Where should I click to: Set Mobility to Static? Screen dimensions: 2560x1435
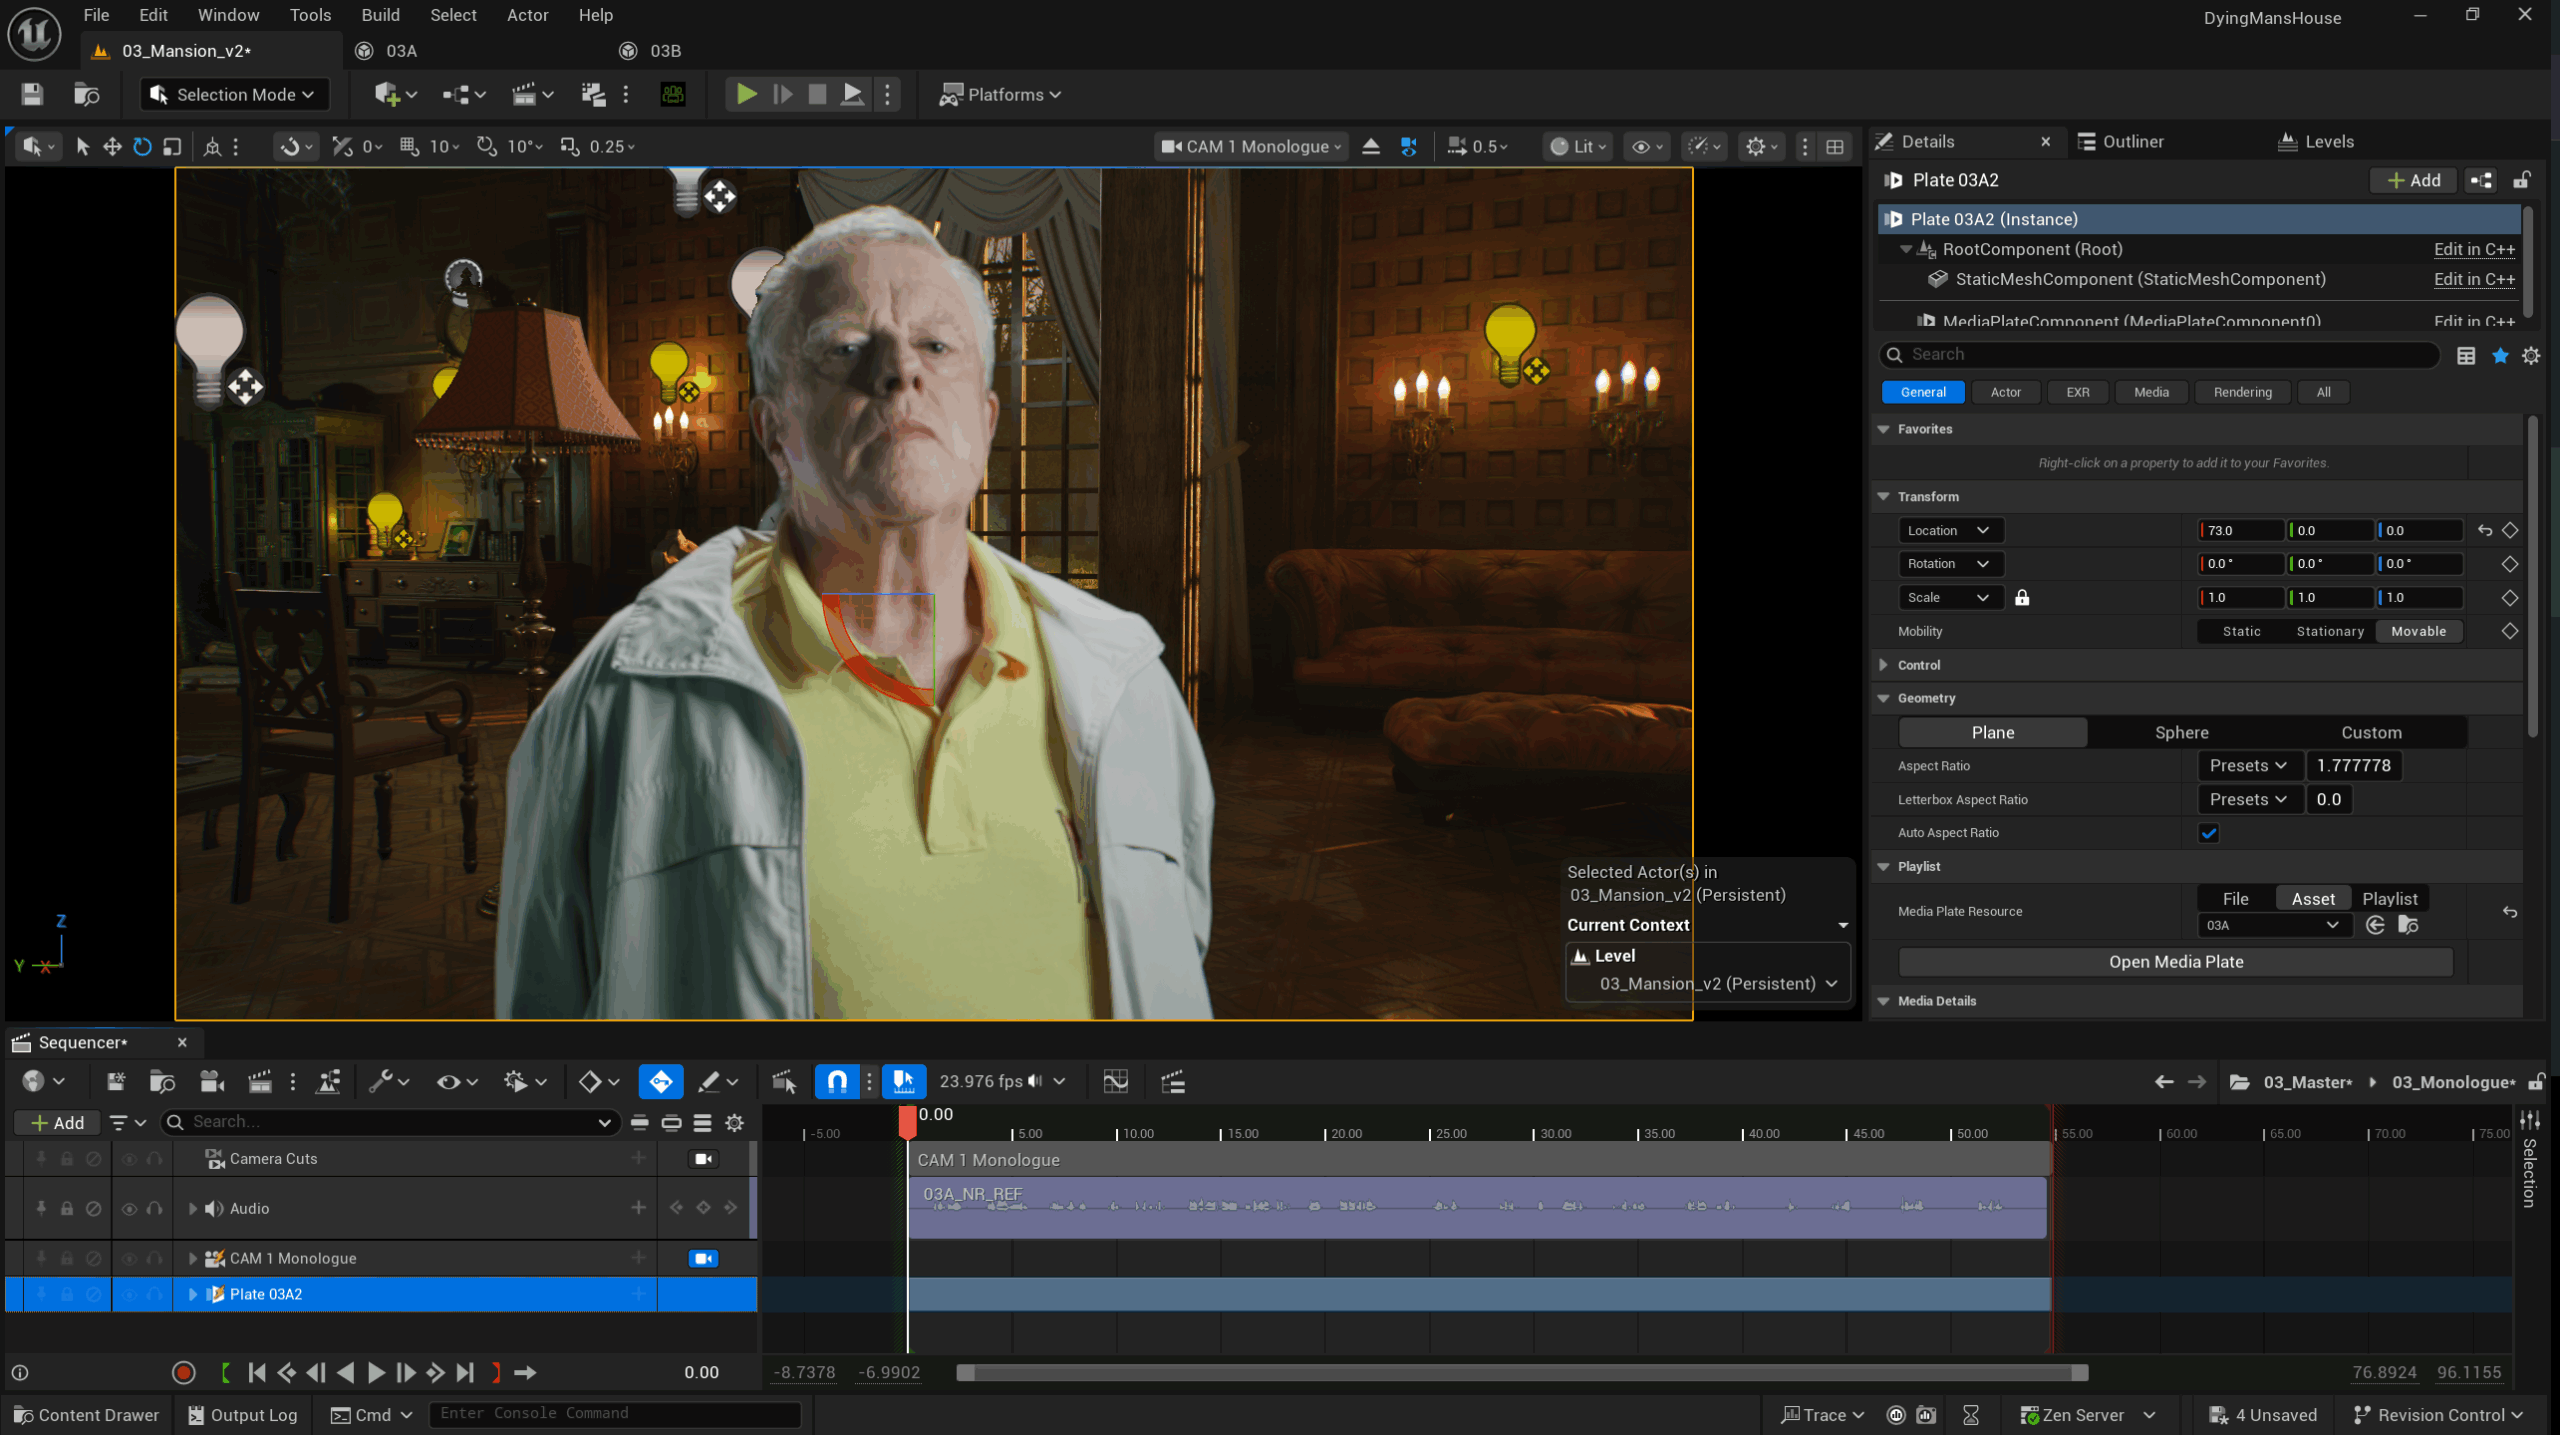pyautogui.click(x=2241, y=631)
